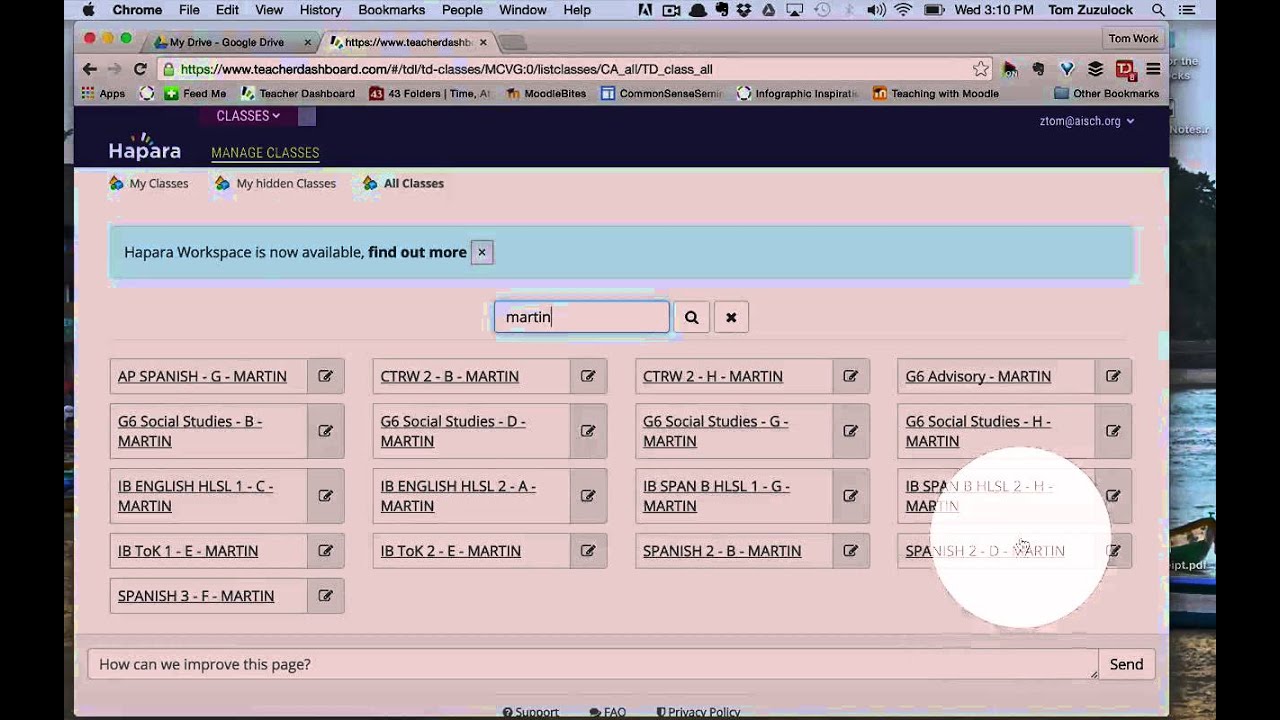Switch to the My Classes tab

click(149, 183)
